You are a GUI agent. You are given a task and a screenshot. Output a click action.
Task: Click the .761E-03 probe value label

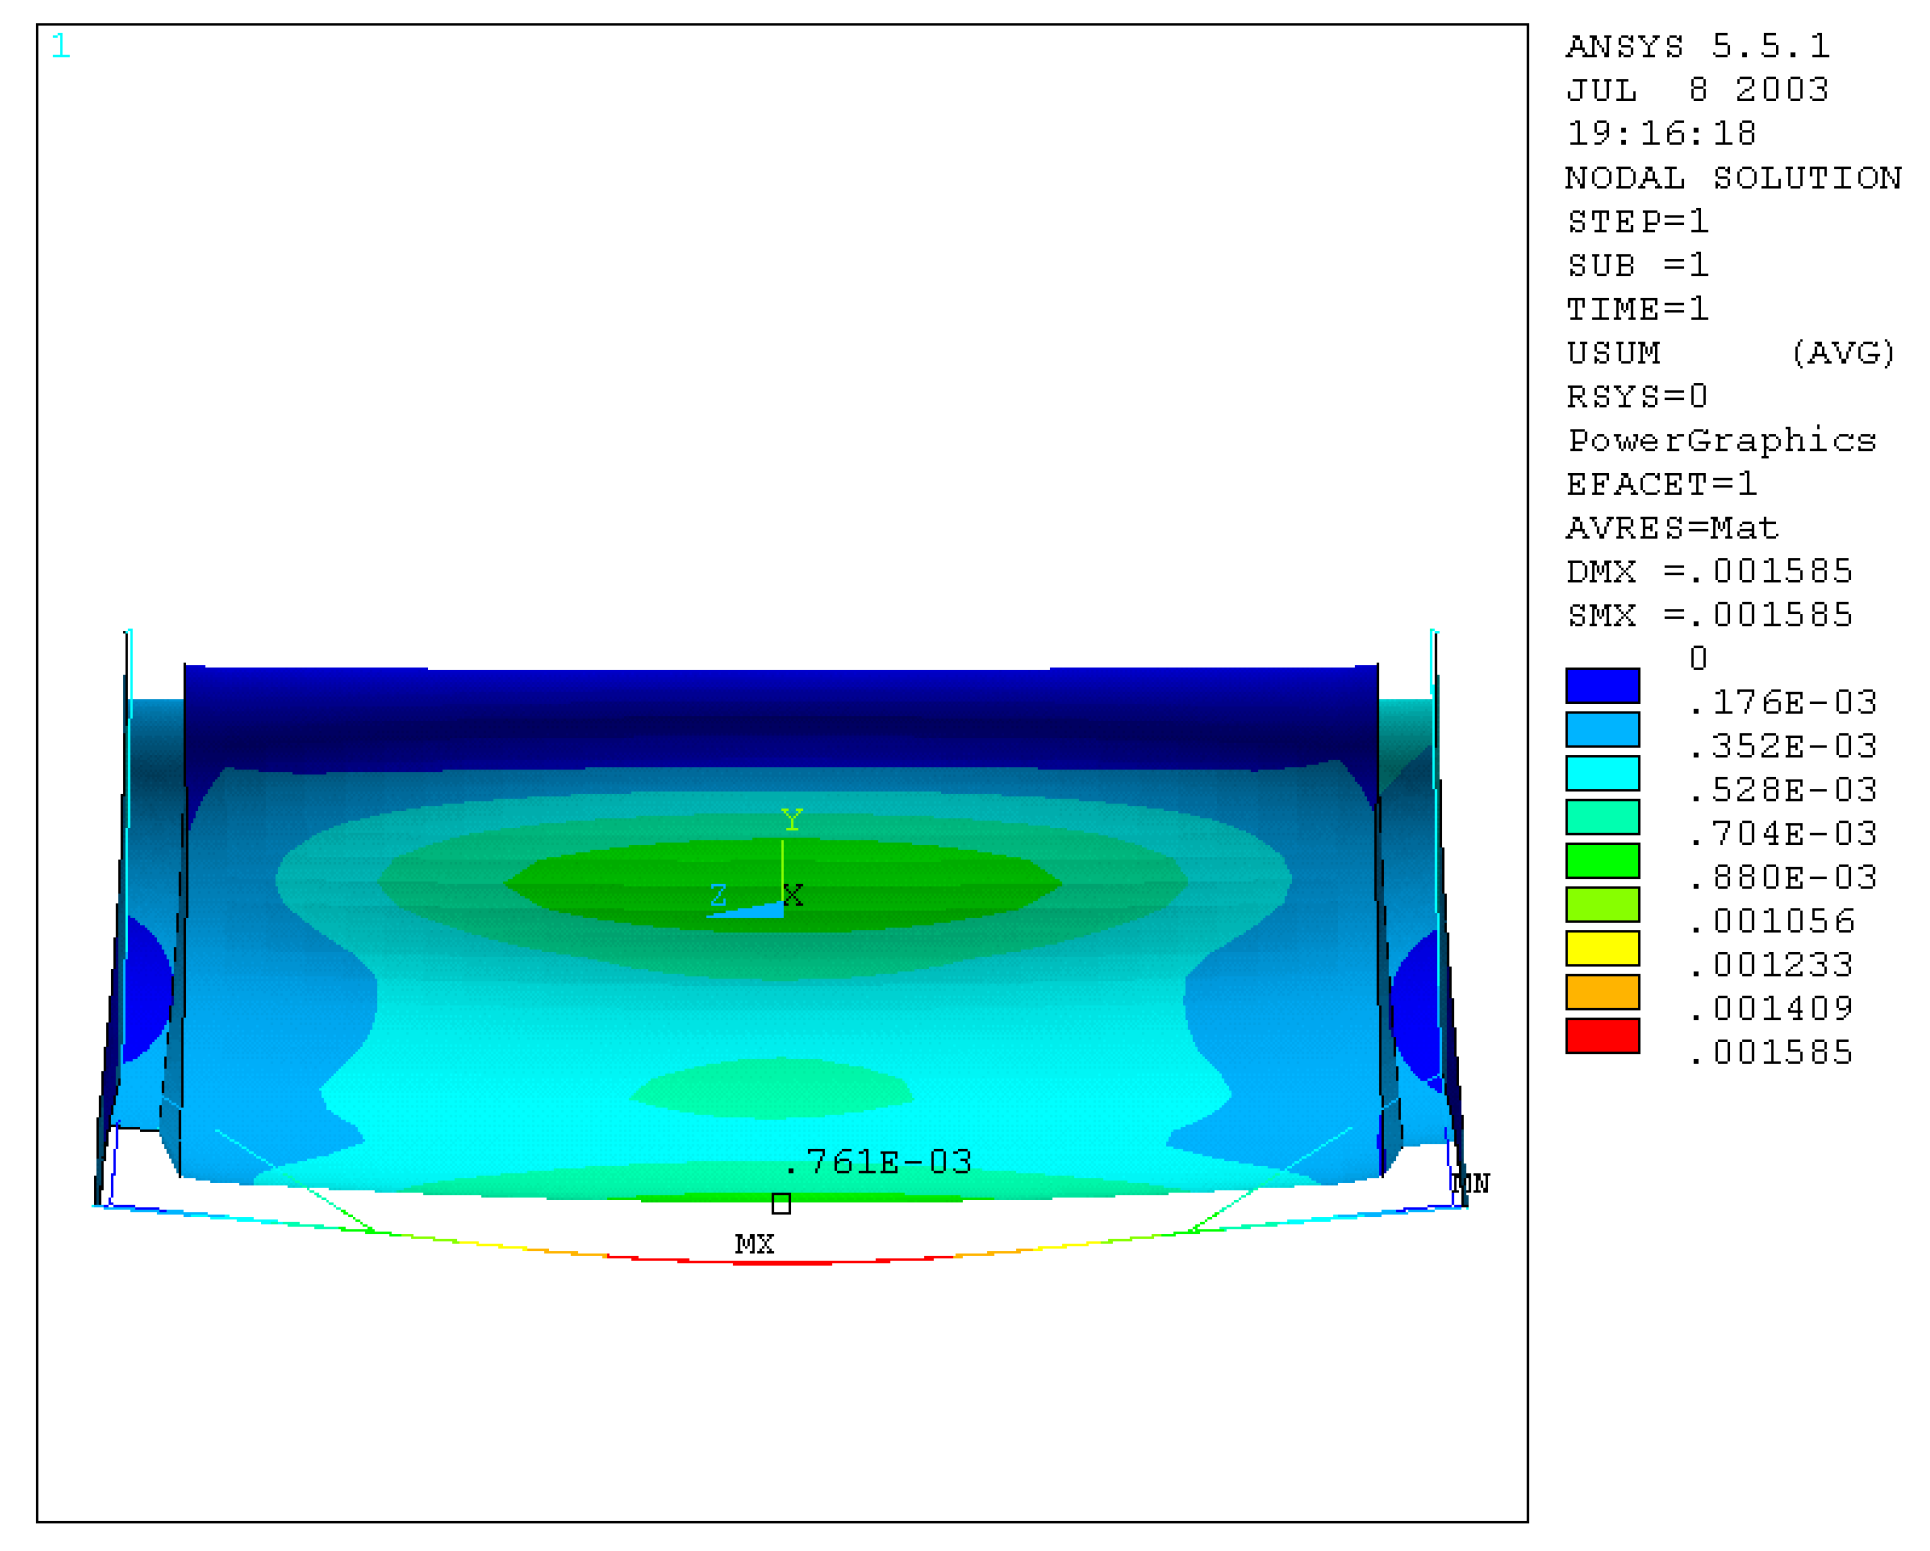877,1161
